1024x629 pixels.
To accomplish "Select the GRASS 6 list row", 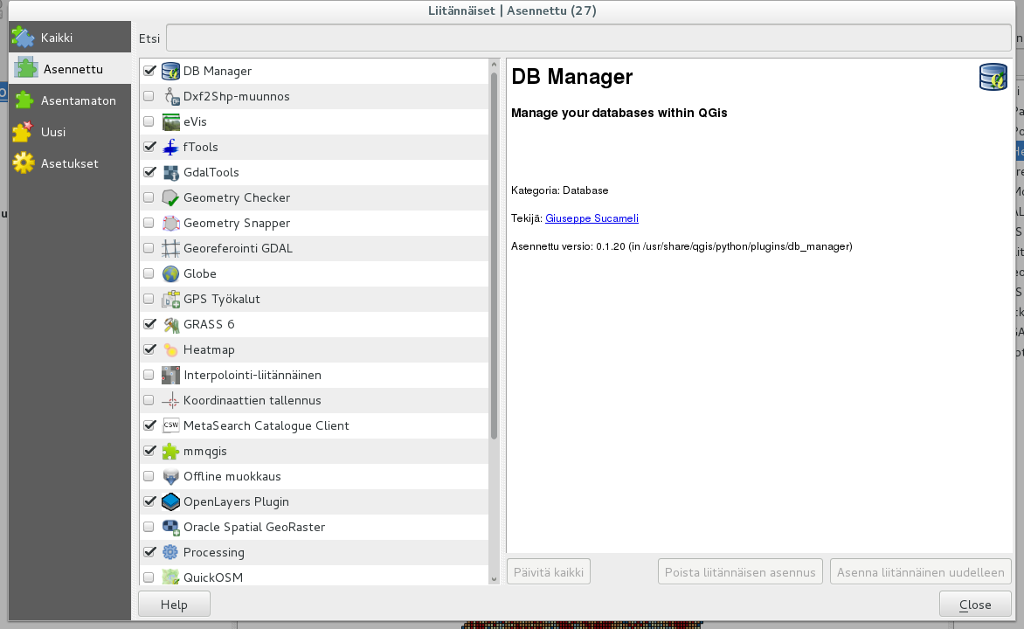I will point(314,325).
